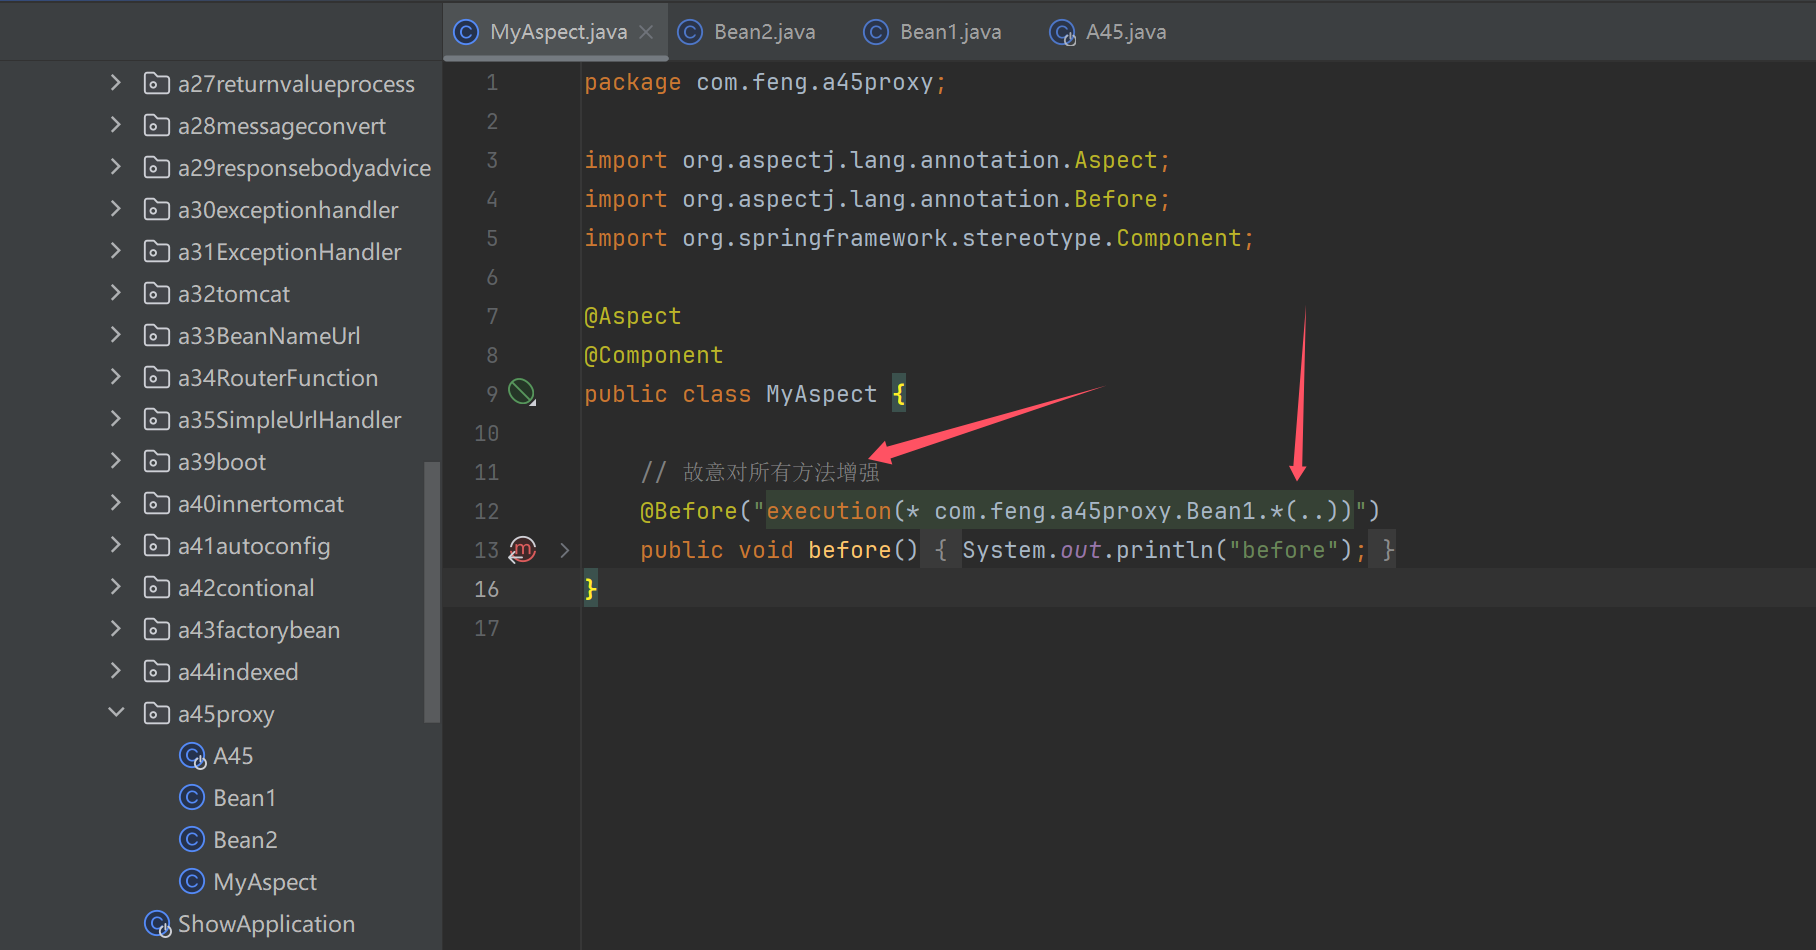Image resolution: width=1816 pixels, height=950 pixels.
Task: Click the a39boot package folder icon
Action: click(x=157, y=461)
